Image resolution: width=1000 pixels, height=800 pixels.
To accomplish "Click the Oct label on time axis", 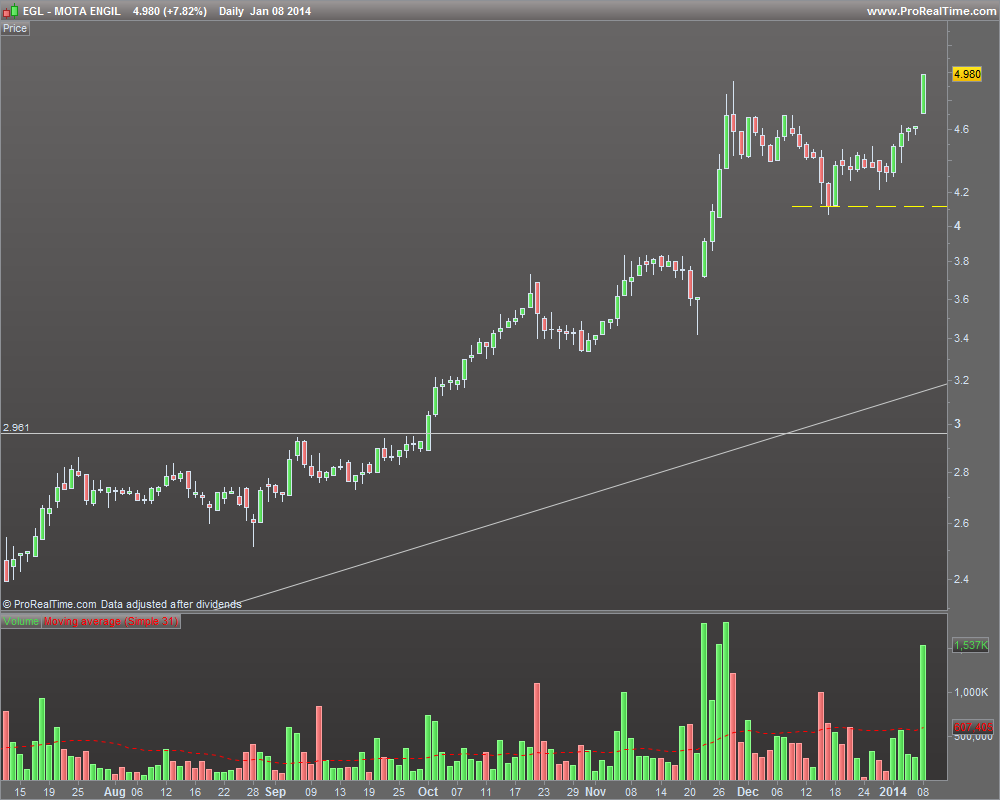I will point(428,792).
